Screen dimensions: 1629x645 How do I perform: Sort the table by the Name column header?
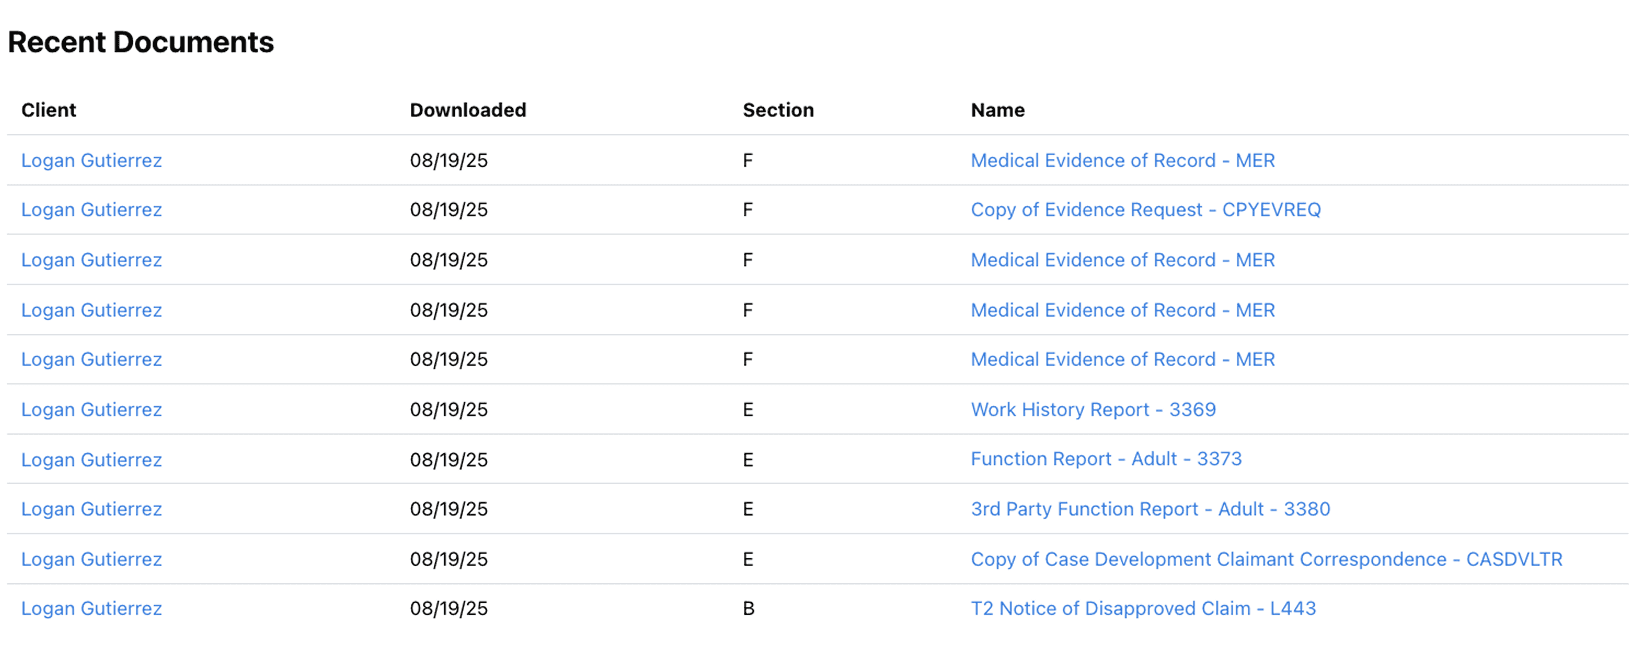(x=997, y=110)
